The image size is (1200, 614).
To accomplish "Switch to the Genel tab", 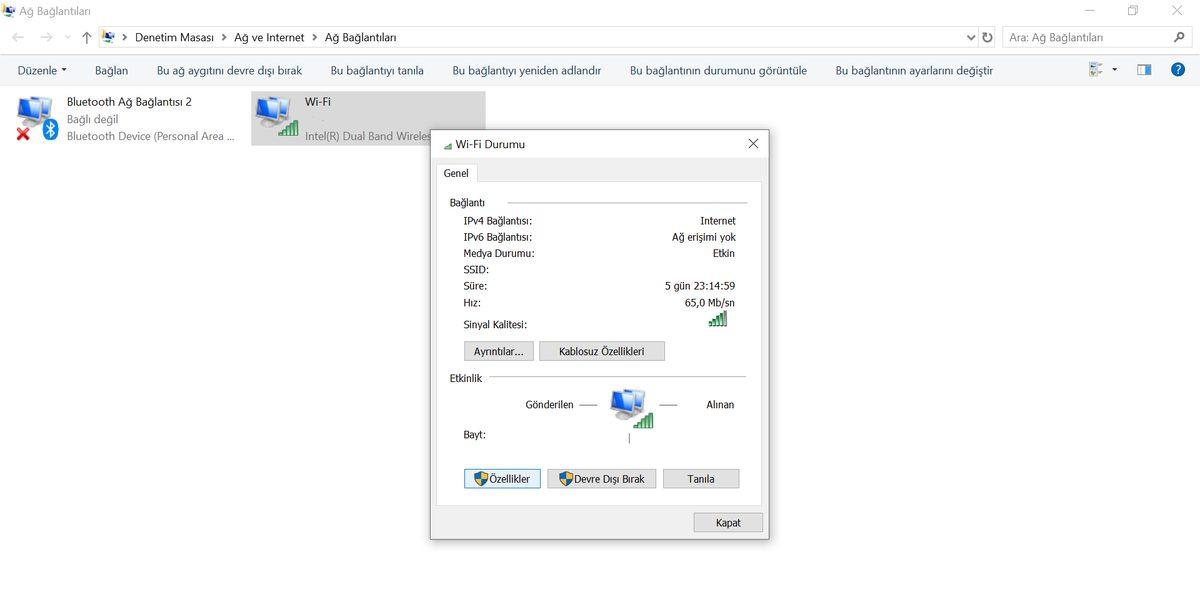I will coord(456,173).
